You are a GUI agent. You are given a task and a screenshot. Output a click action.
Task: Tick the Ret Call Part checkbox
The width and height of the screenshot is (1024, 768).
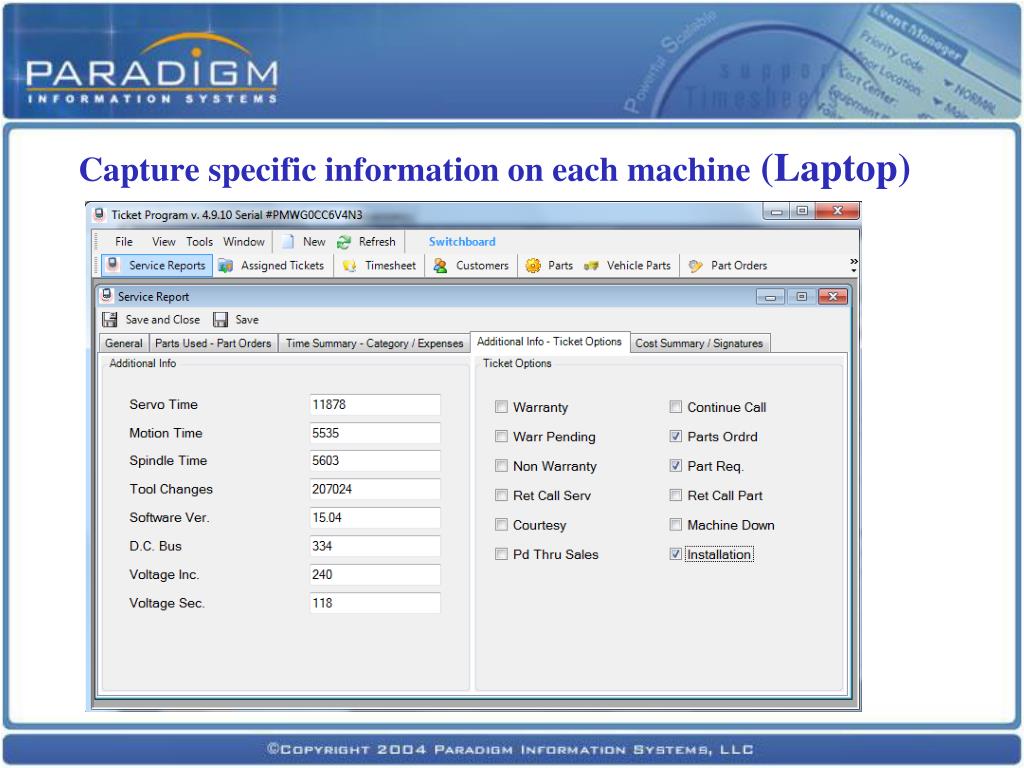676,495
